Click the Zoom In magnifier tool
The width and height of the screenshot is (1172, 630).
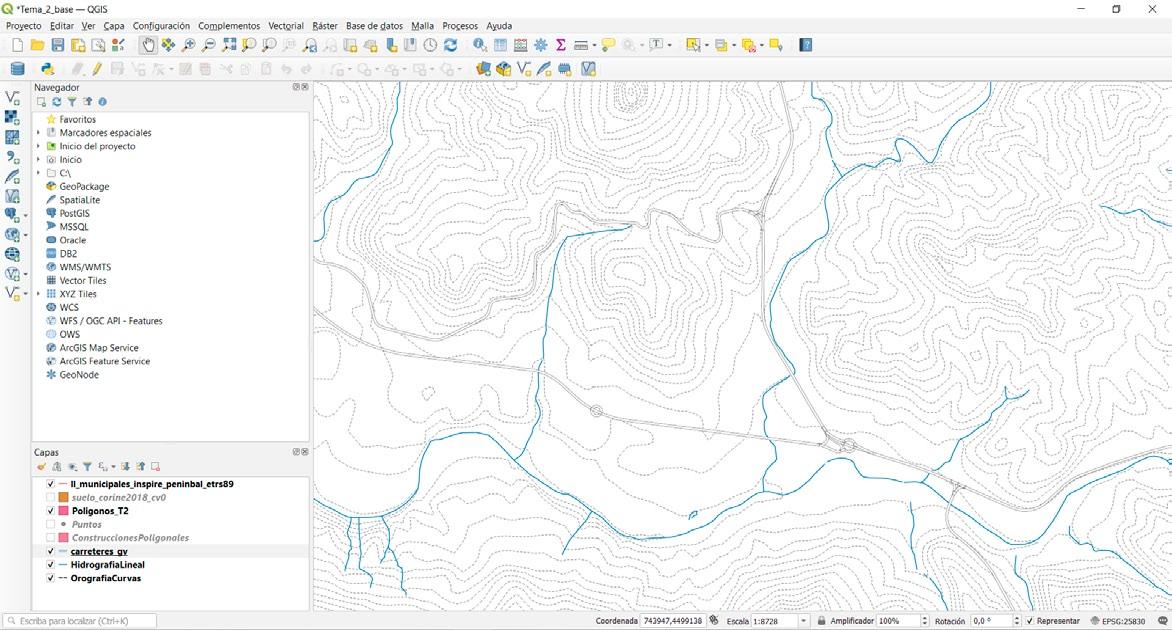click(188, 46)
